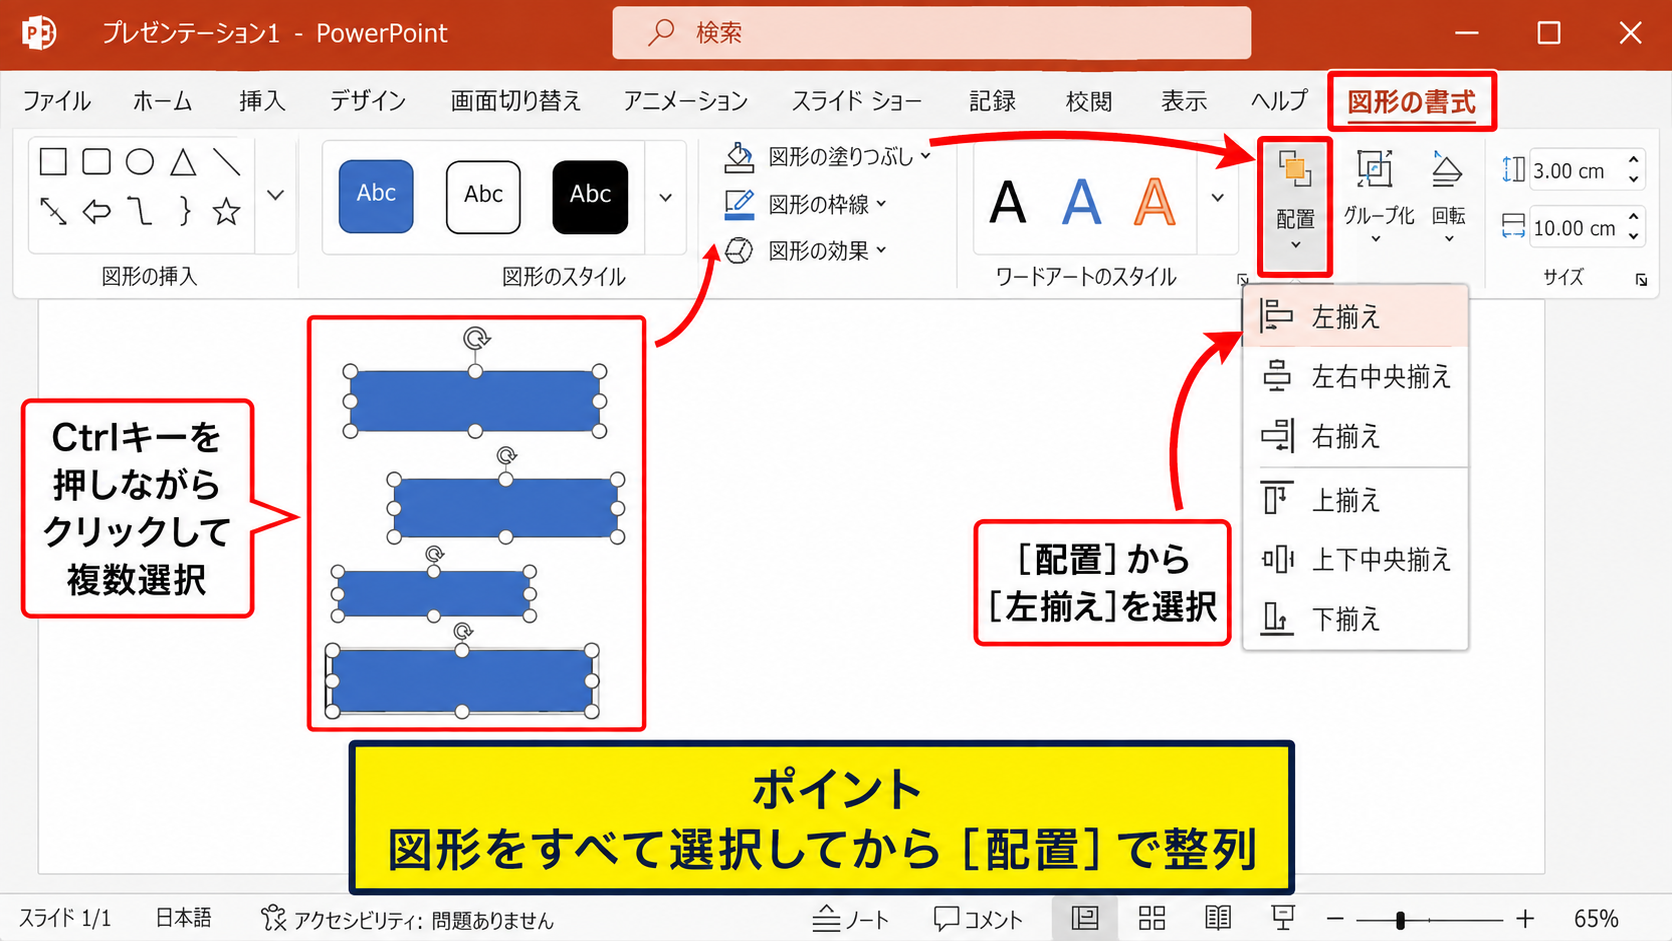Apply the blue filled Abc shape style
Screen dimensions: 1672x941
point(376,196)
